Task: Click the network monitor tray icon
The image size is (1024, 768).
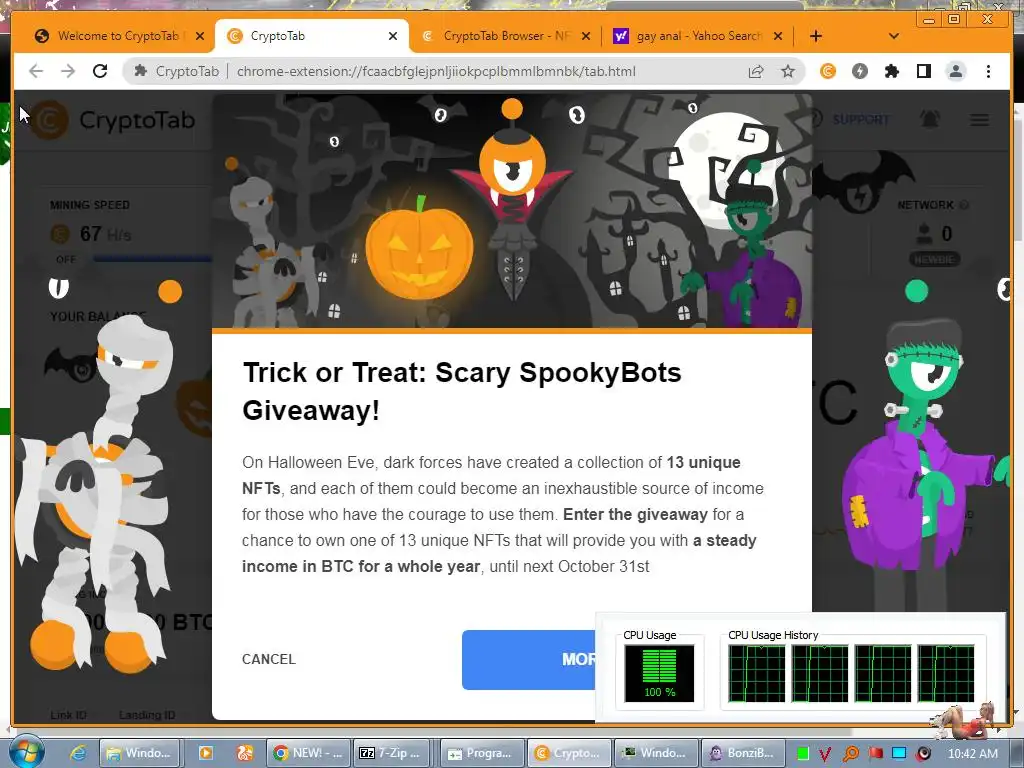Action: click(899, 754)
